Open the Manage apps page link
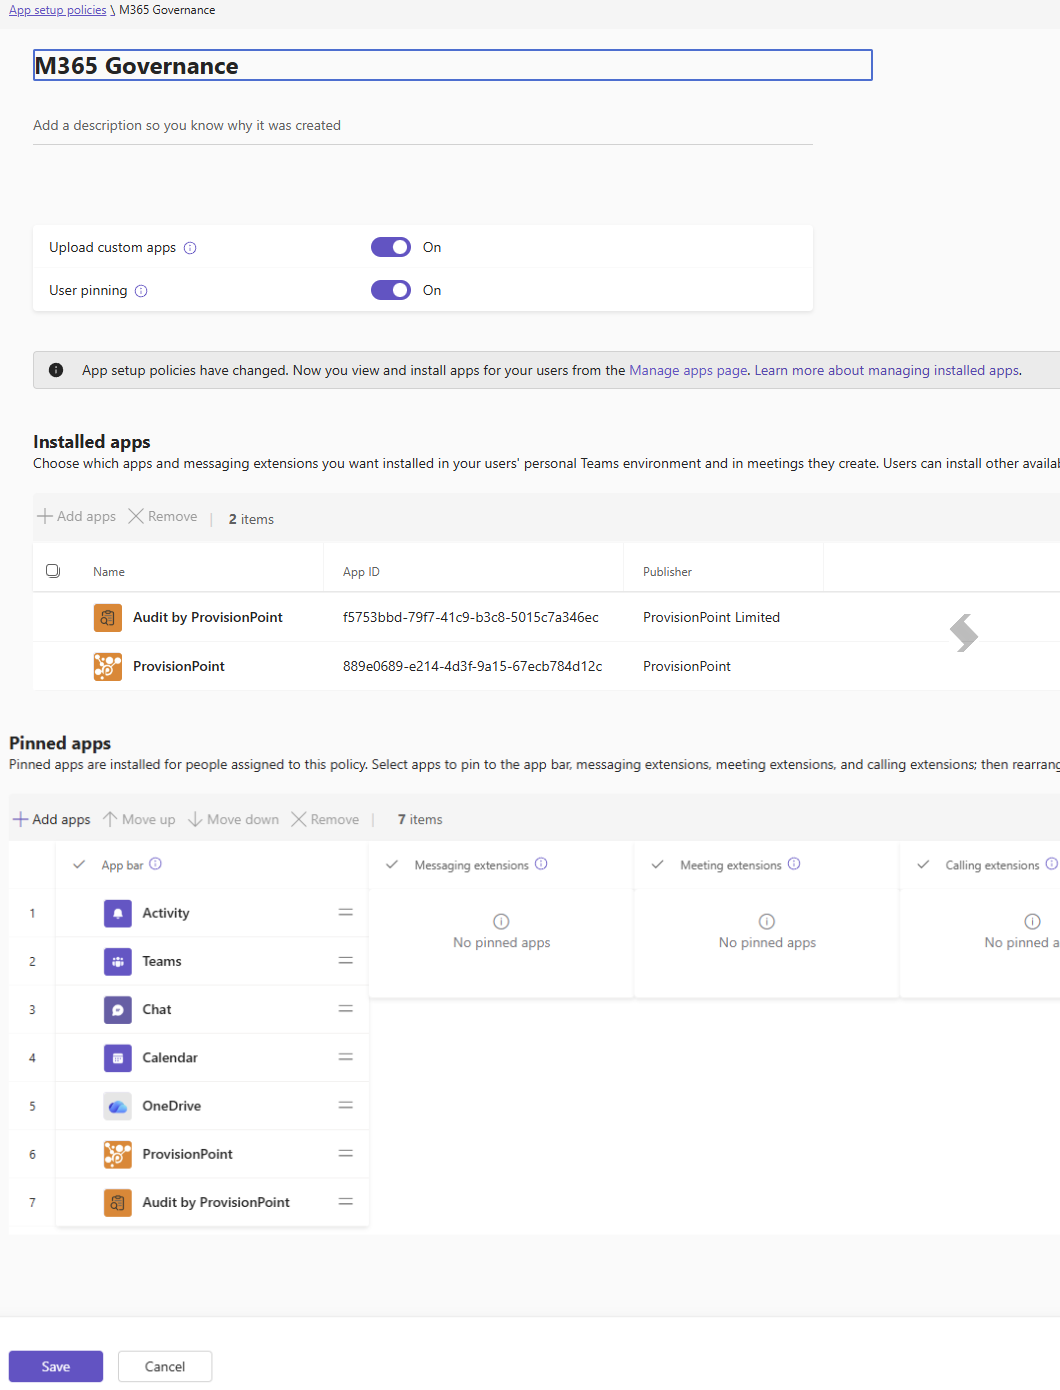Viewport: 1060px width, 1390px height. (x=688, y=370)
